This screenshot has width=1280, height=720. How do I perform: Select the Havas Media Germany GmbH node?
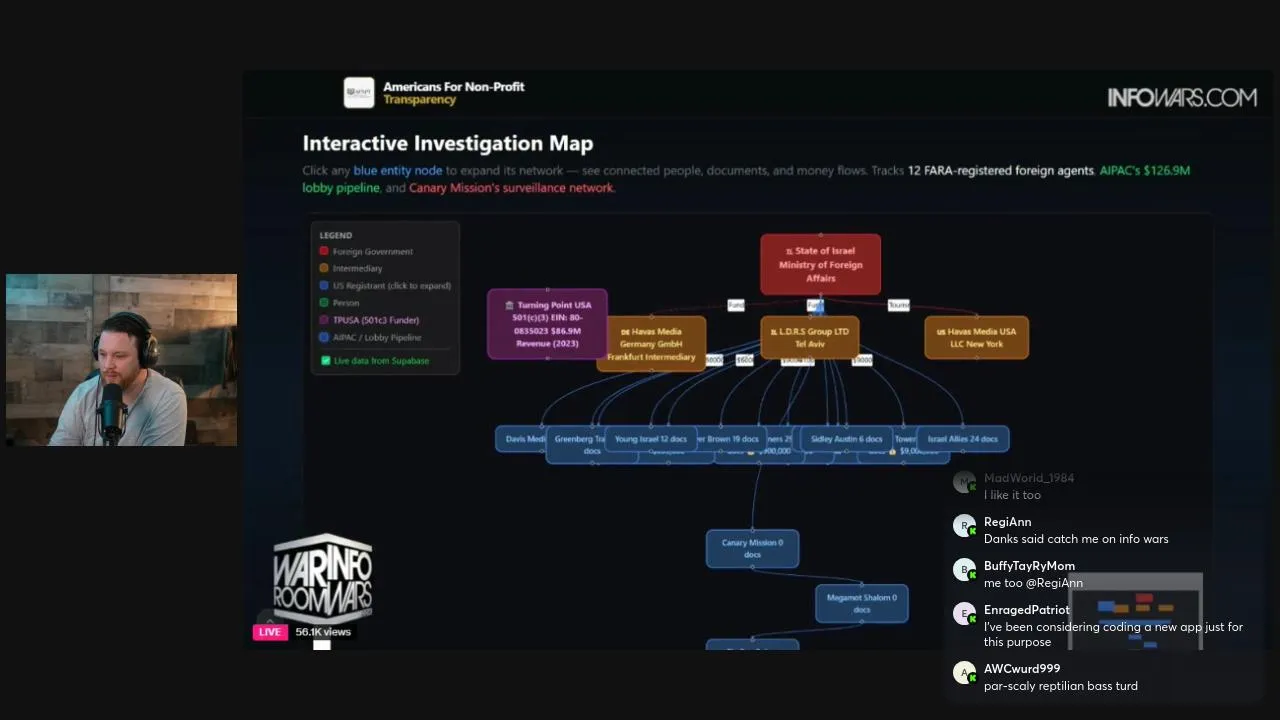coord(651,344)
